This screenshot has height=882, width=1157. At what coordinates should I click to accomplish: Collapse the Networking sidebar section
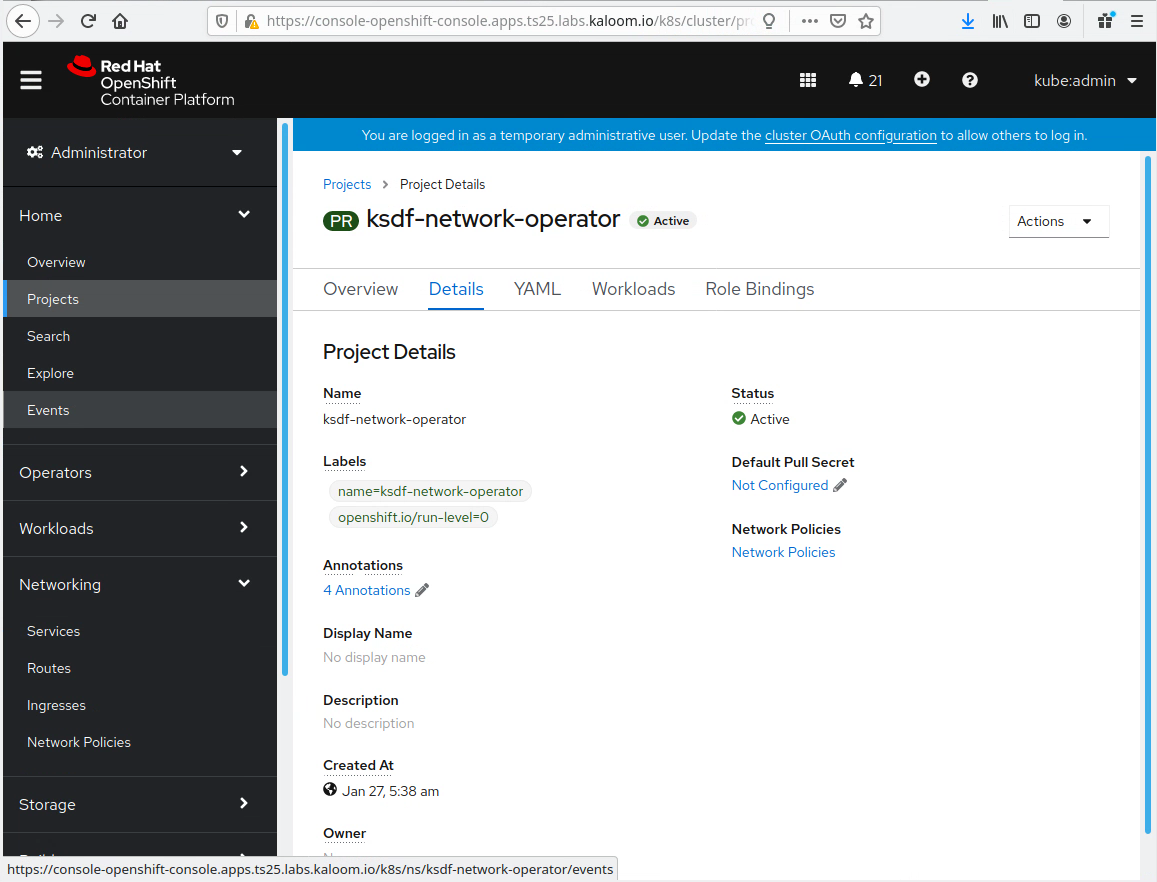[x=139, y=585]
